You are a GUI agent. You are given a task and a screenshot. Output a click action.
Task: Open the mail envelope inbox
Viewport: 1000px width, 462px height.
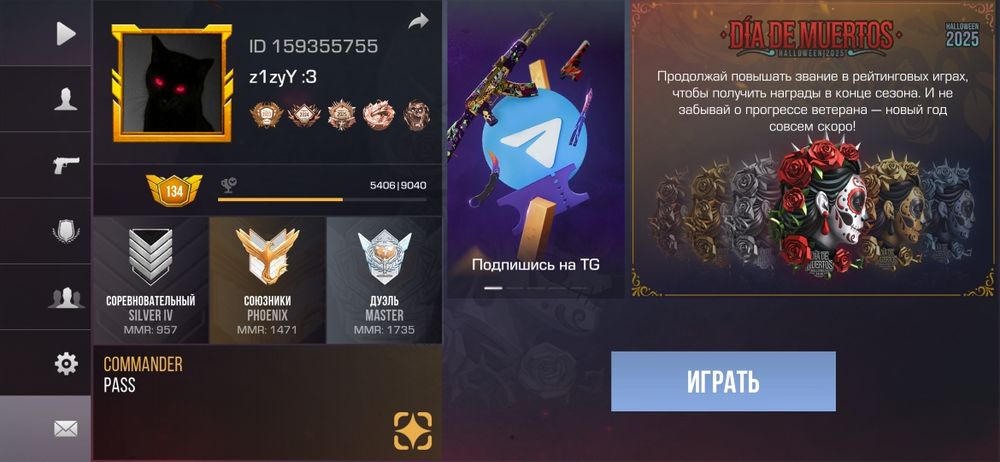coord(66,429)
